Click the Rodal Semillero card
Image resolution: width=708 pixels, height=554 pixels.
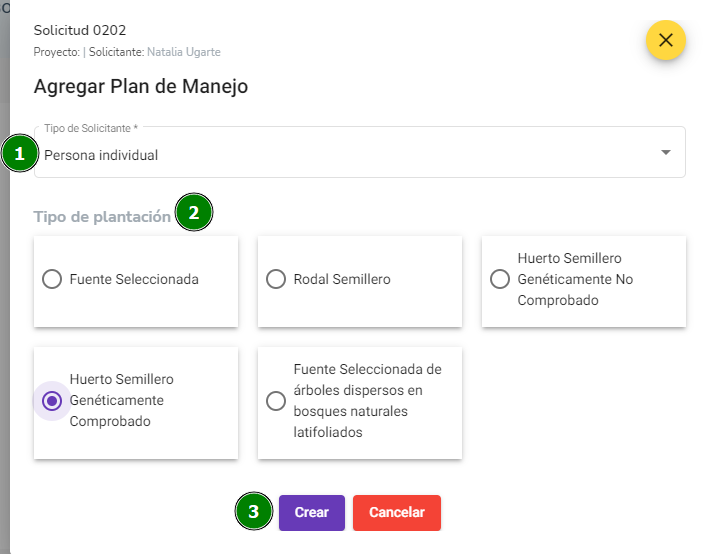[360, 281]
